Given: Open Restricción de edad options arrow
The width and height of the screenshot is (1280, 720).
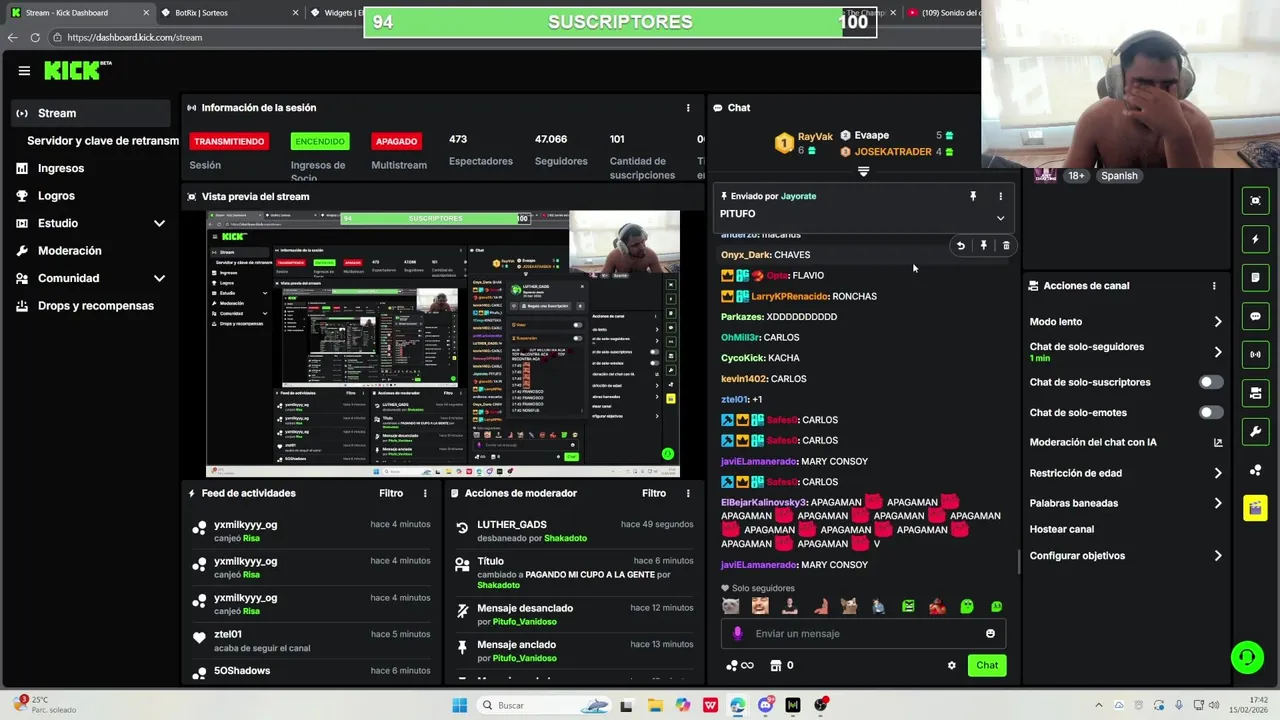Looking at the screenshot, I should 1218,473.
